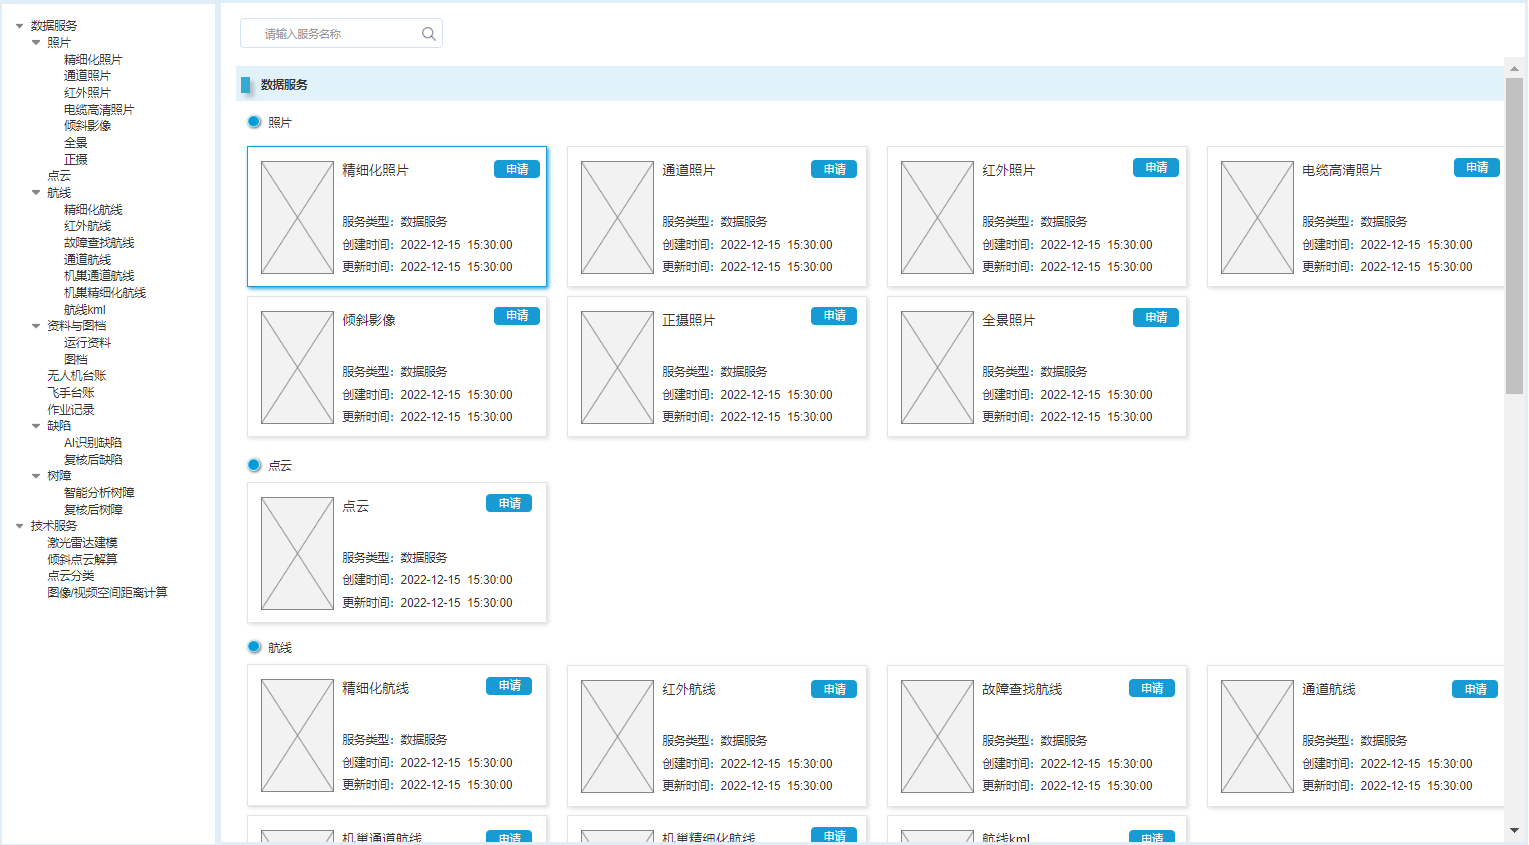Viewport: 1529px width, 845px height.
Task: Apply for 正摄照片 service
Action: point(834,316)
